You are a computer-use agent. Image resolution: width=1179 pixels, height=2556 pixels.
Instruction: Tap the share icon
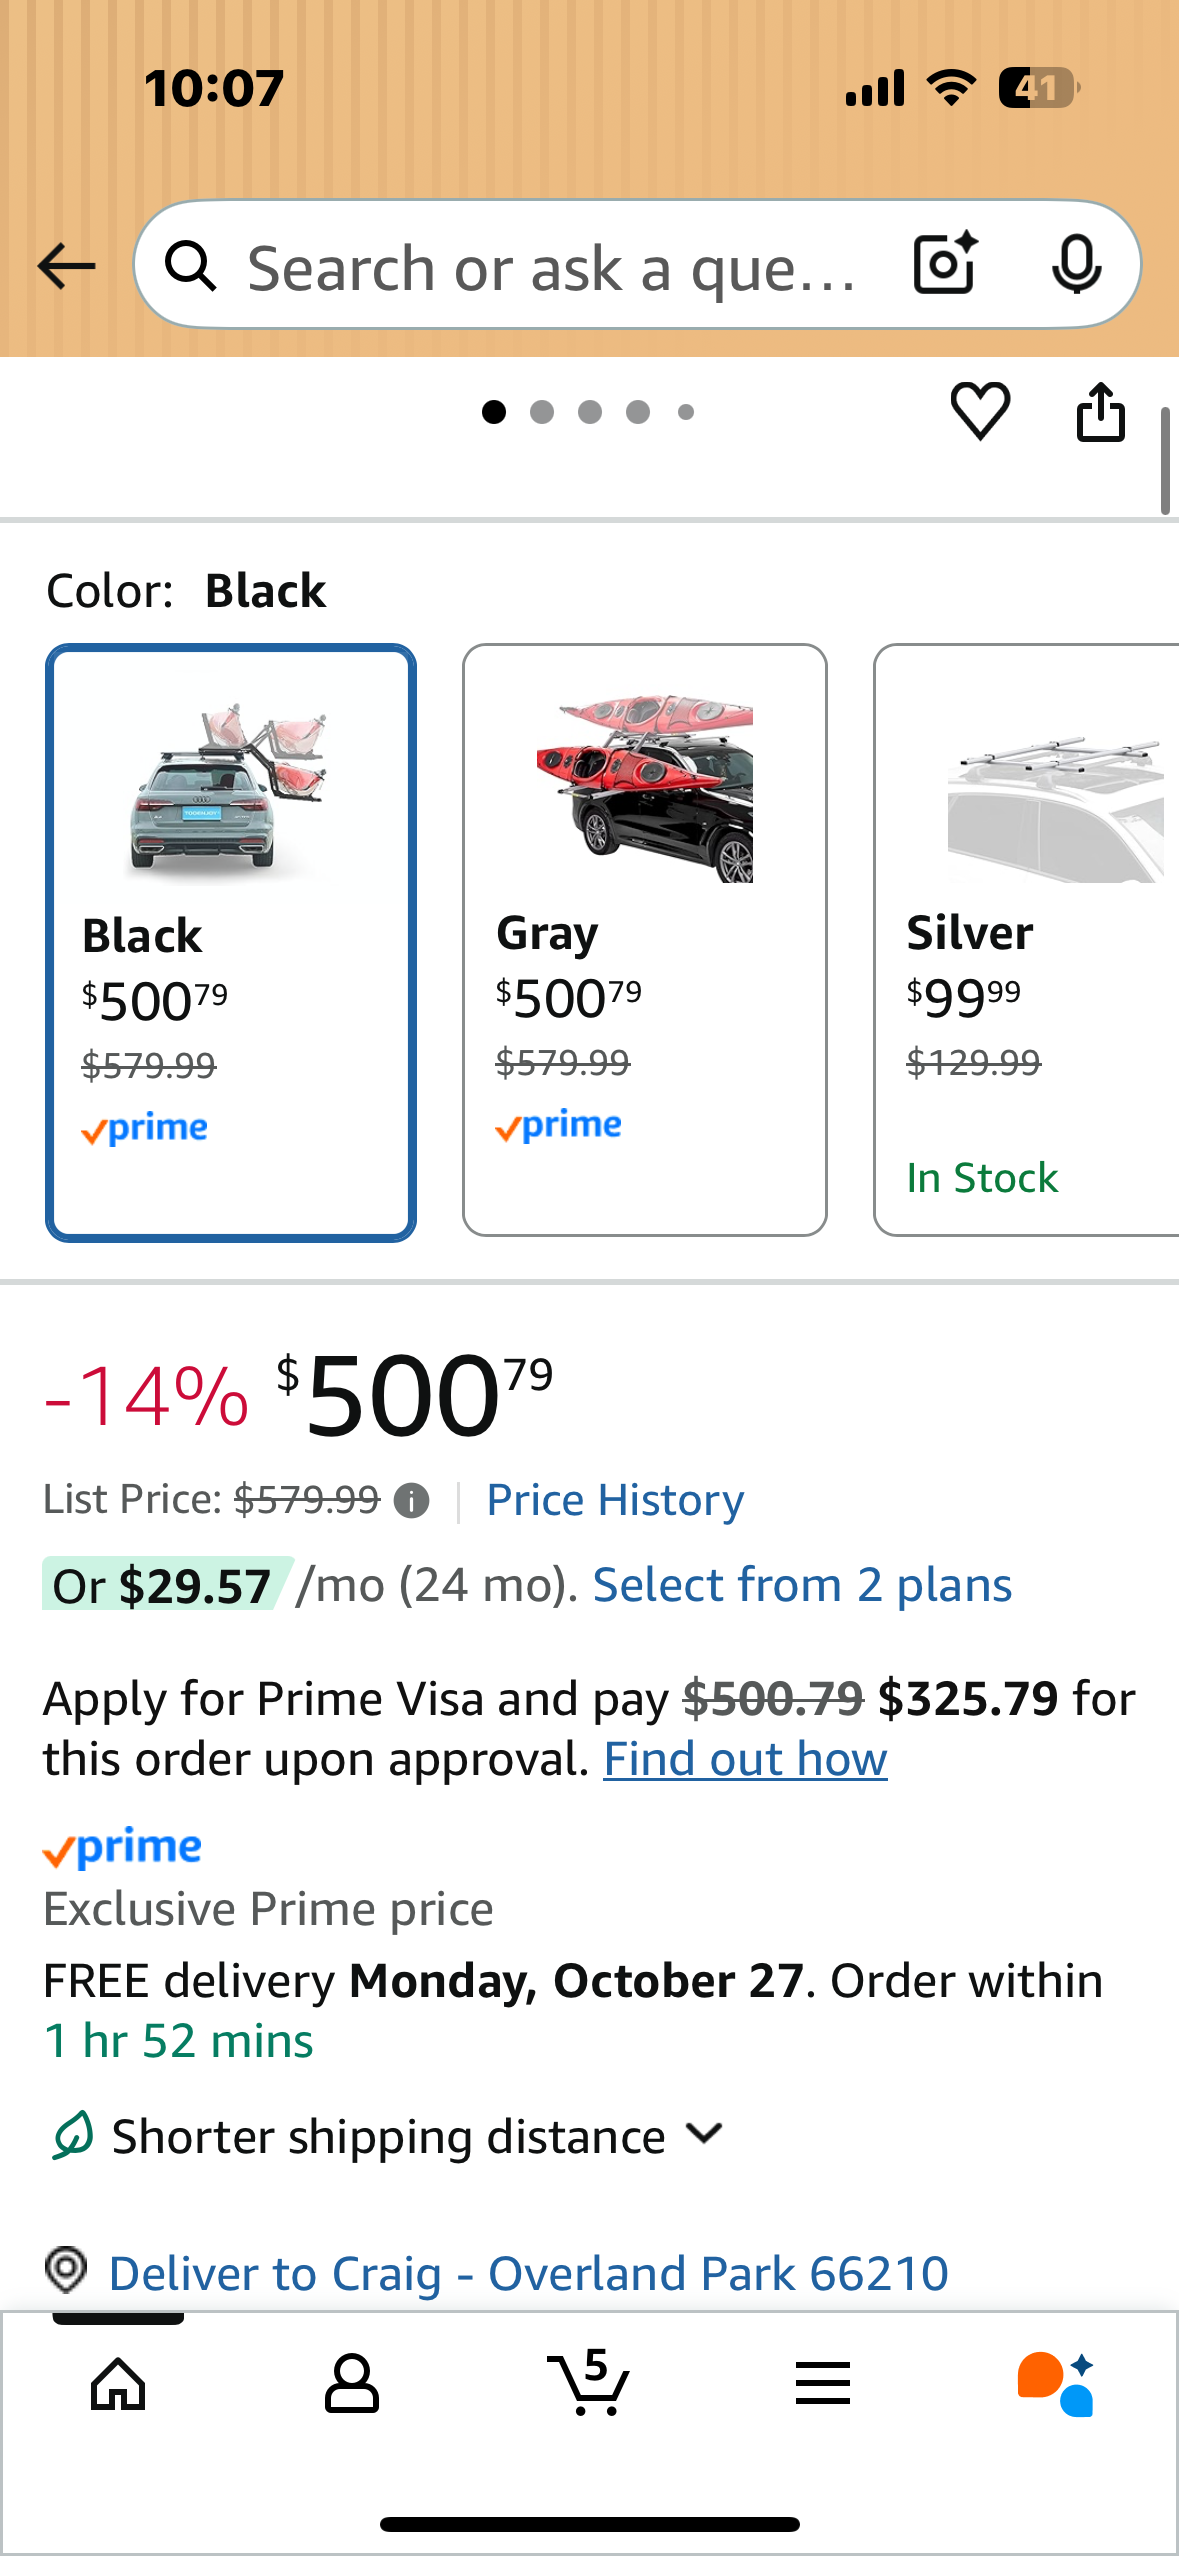coord(1100,411)
